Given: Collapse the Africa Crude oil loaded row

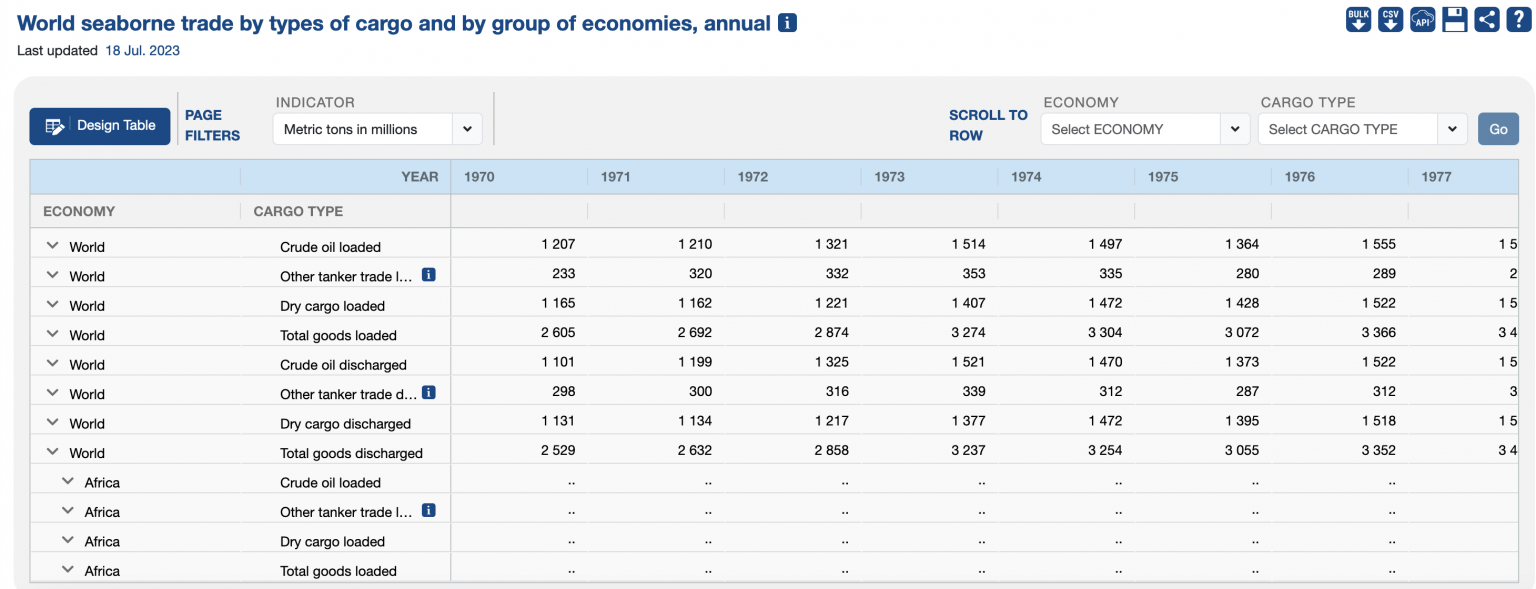Looking at the screenshot, I should pyautogui.click(x=67, y=479).
